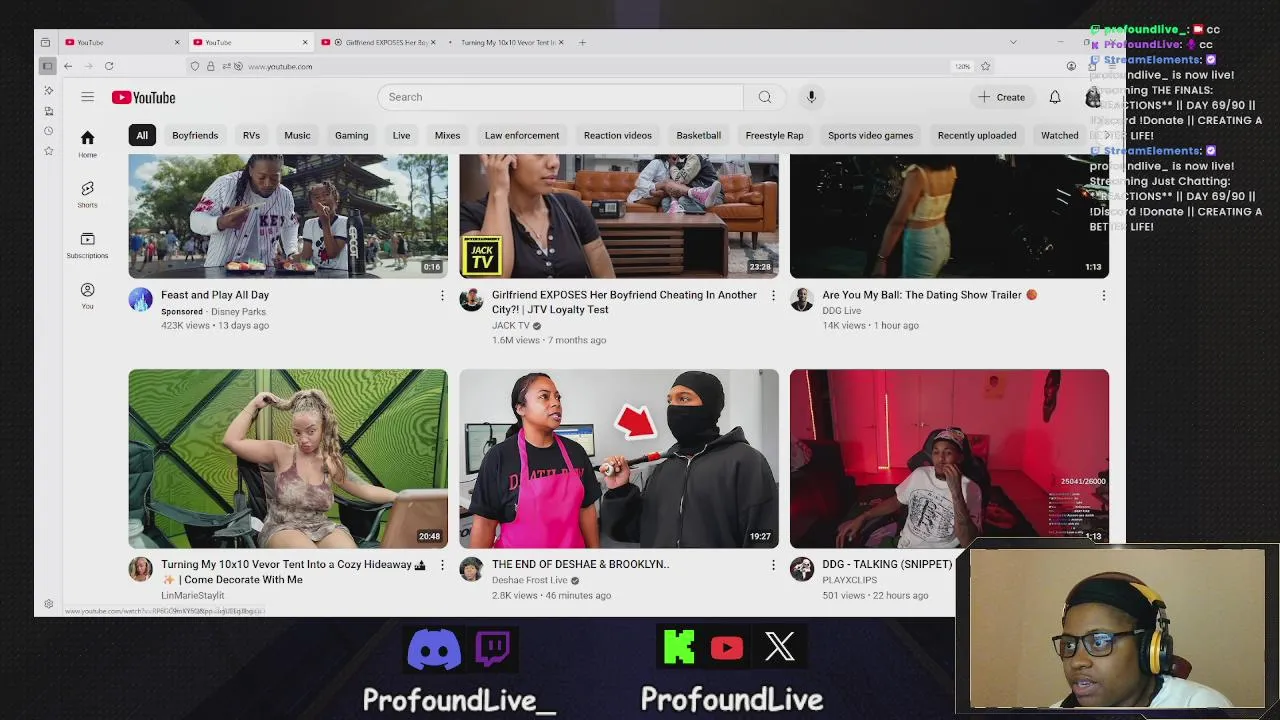
Task: Open bookmarks star in browser sidebar
Action: pyautogui.click(x=48, y=151)
